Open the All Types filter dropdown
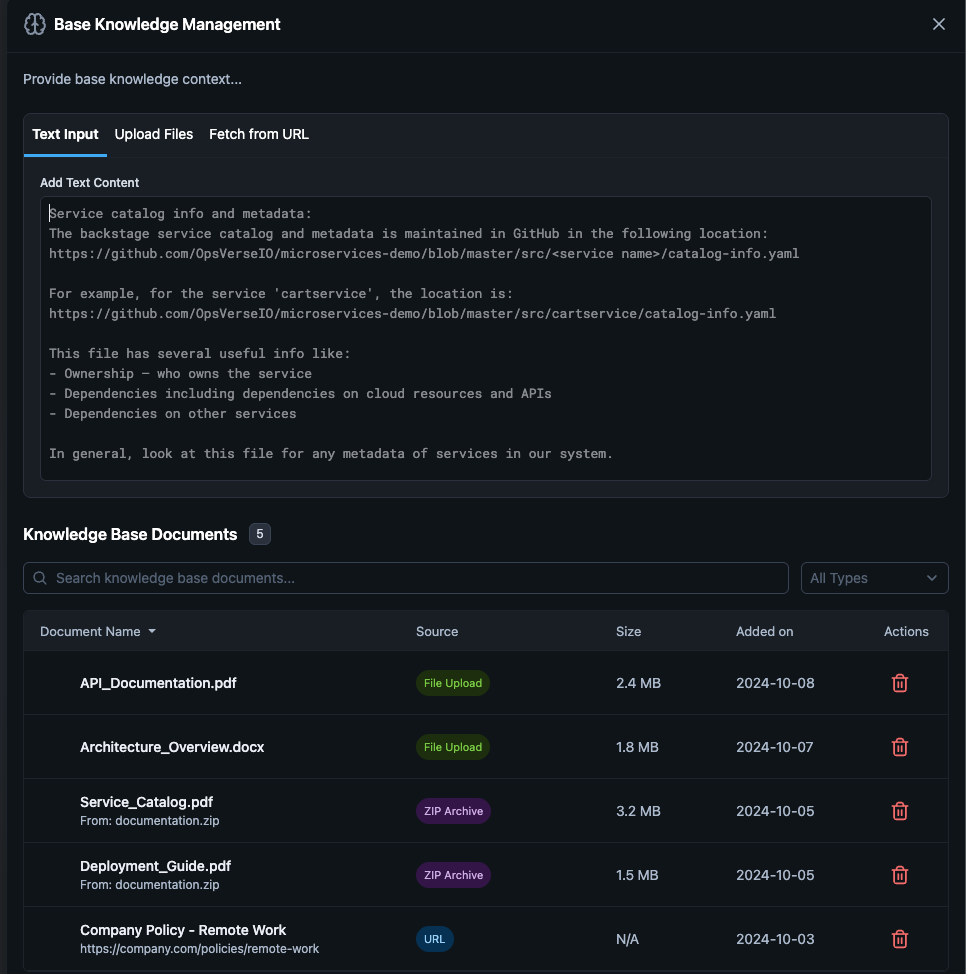Viewport: 966px width, 974px height. point(874,577)
